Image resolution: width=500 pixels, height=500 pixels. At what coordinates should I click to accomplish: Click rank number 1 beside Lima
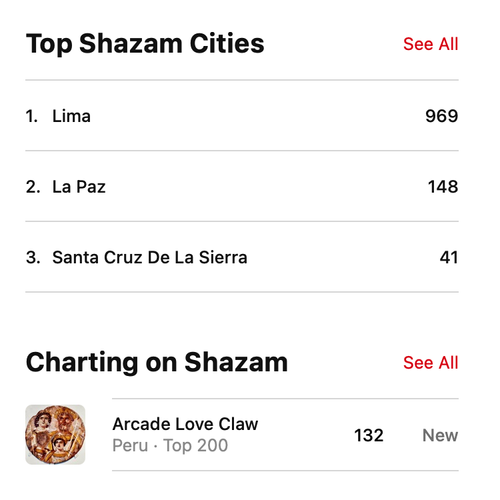tap(32, 116)
